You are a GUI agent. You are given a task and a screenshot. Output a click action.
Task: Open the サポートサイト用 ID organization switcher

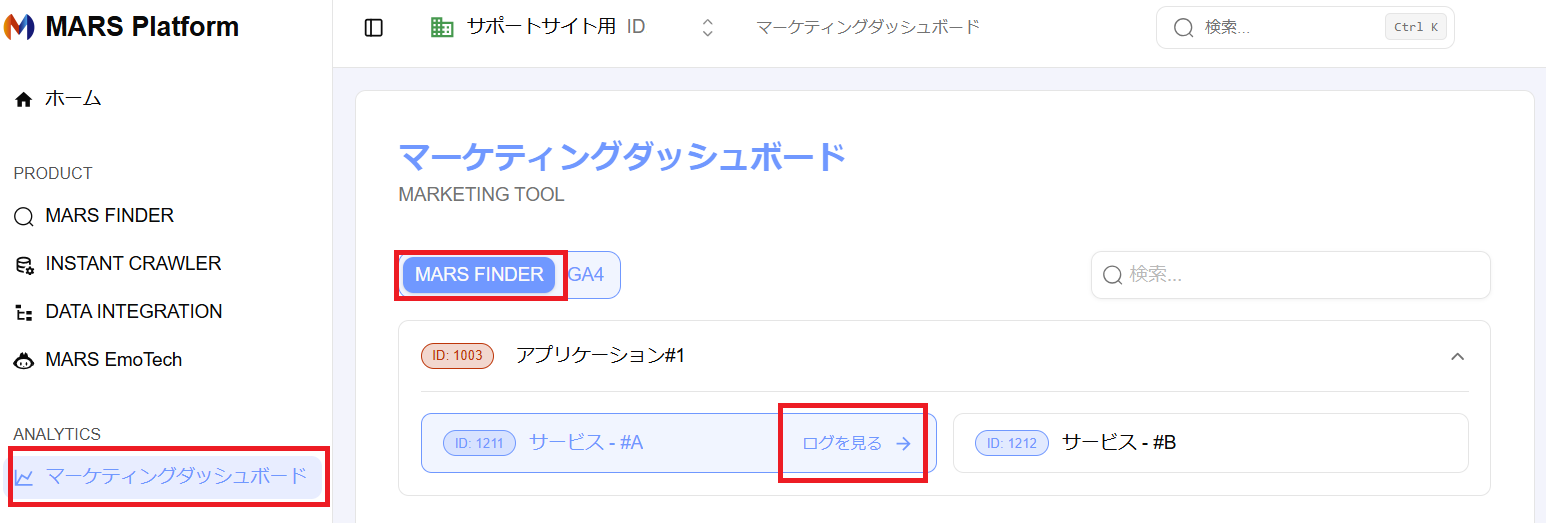pos(574,28)
